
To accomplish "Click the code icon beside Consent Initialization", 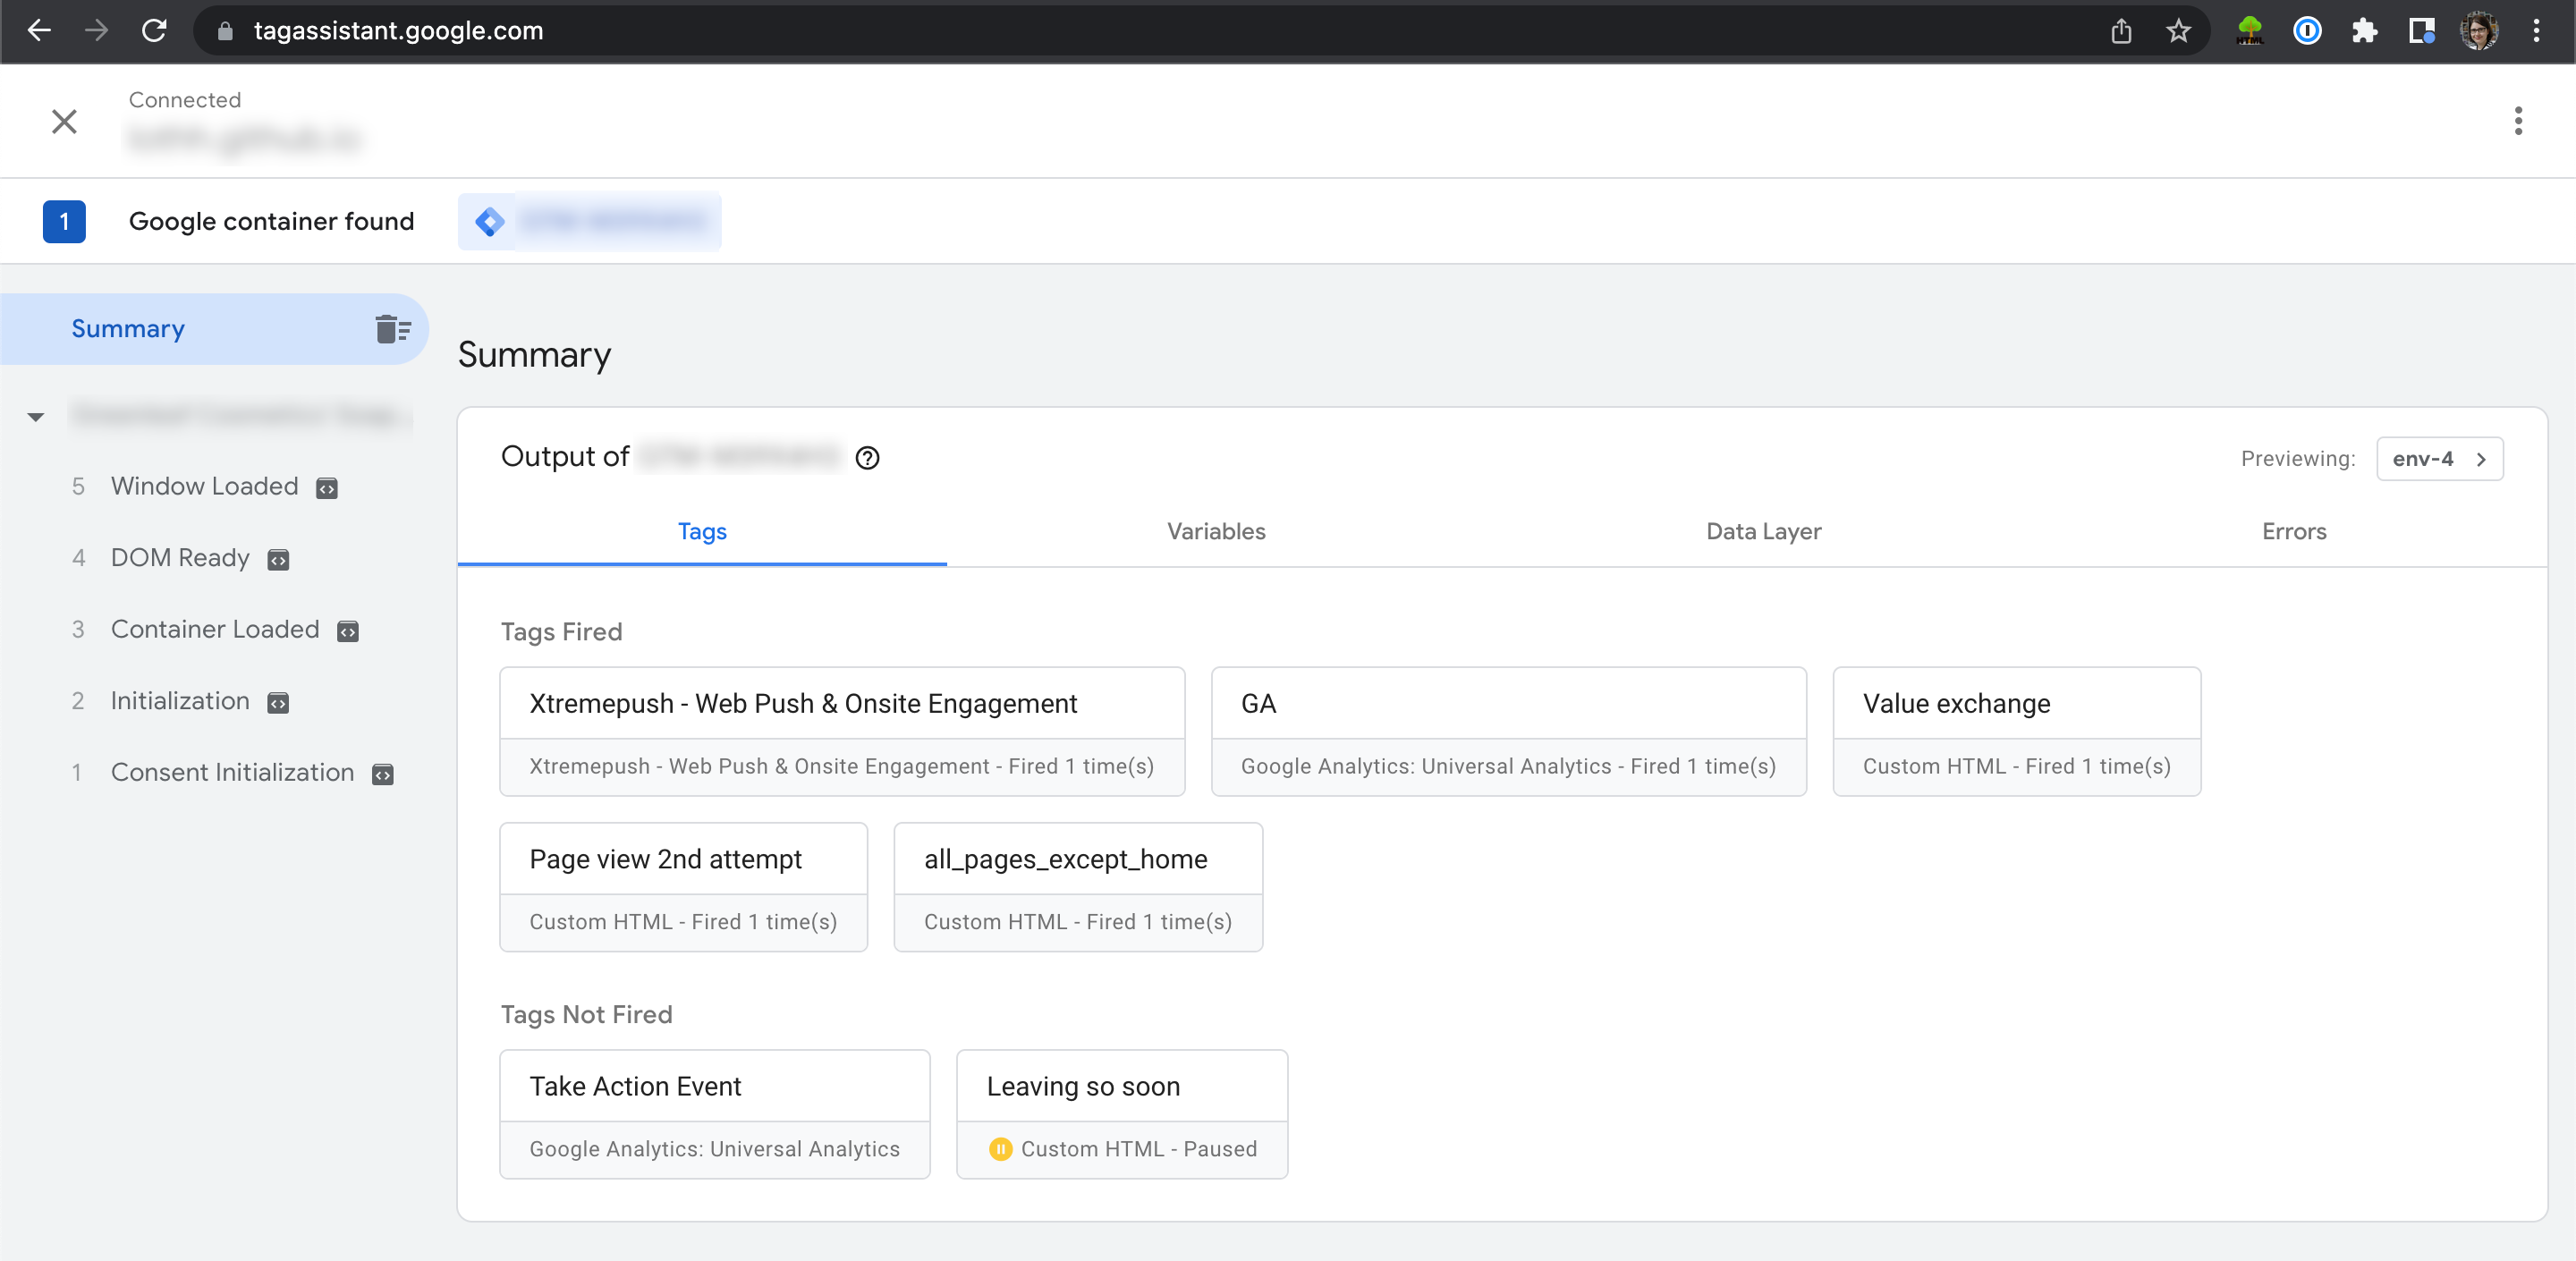I will point(382,774).
